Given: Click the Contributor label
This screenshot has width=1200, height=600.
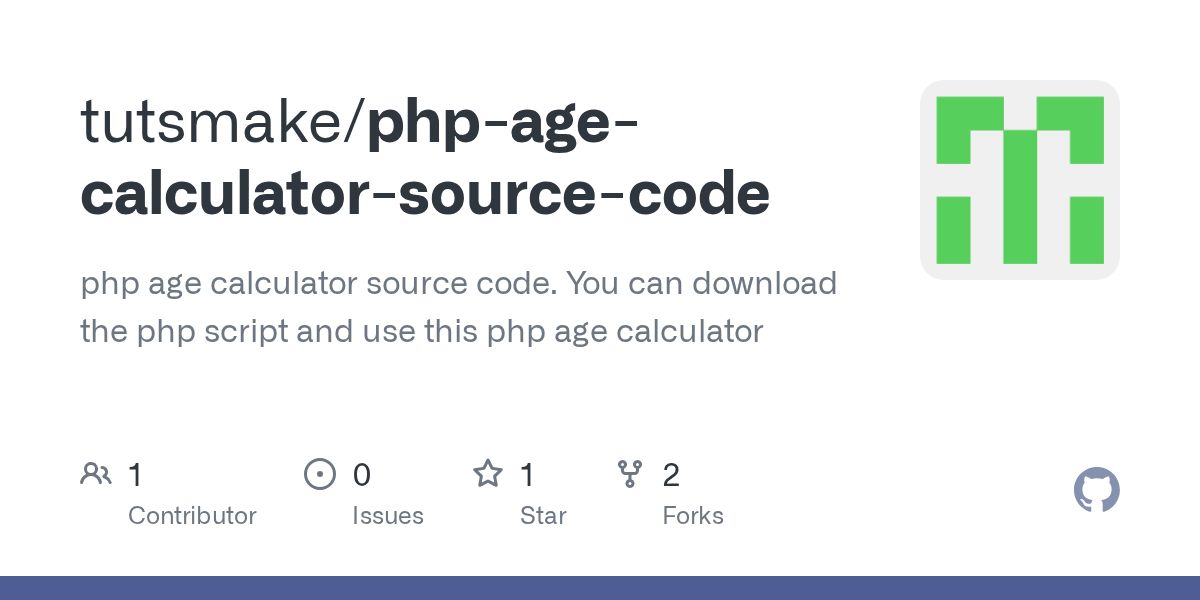Looking at the screenshot, I should [x=192, y=516].
